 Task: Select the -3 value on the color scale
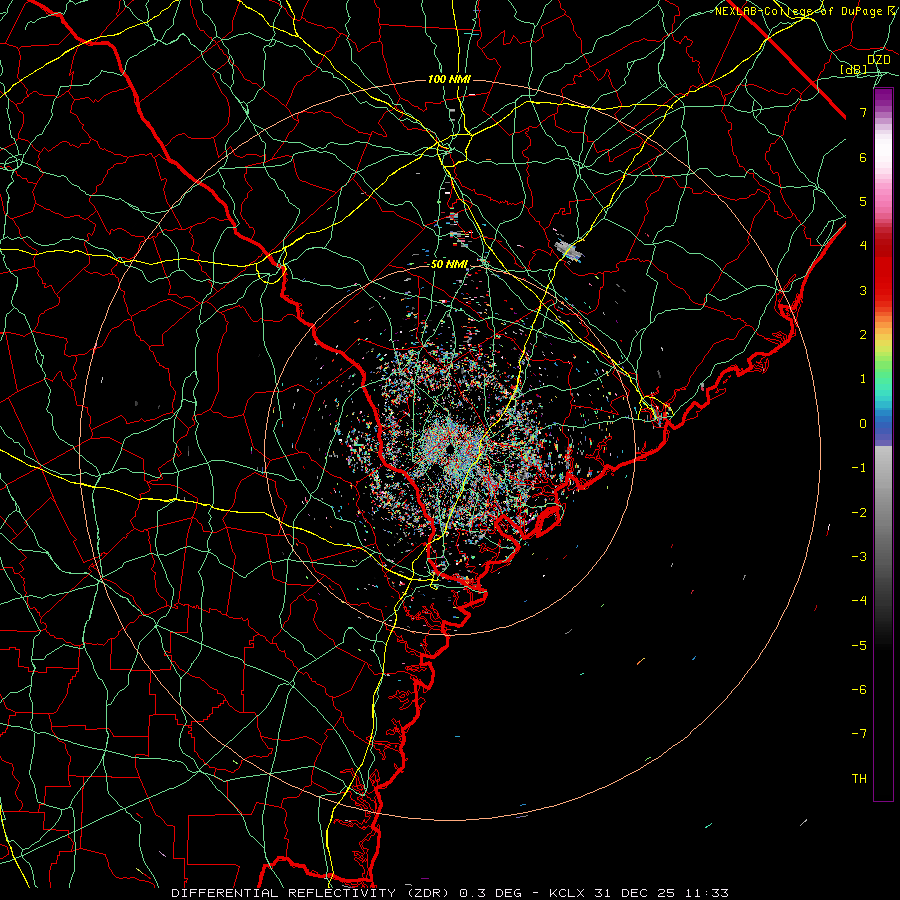click(859, 557)
